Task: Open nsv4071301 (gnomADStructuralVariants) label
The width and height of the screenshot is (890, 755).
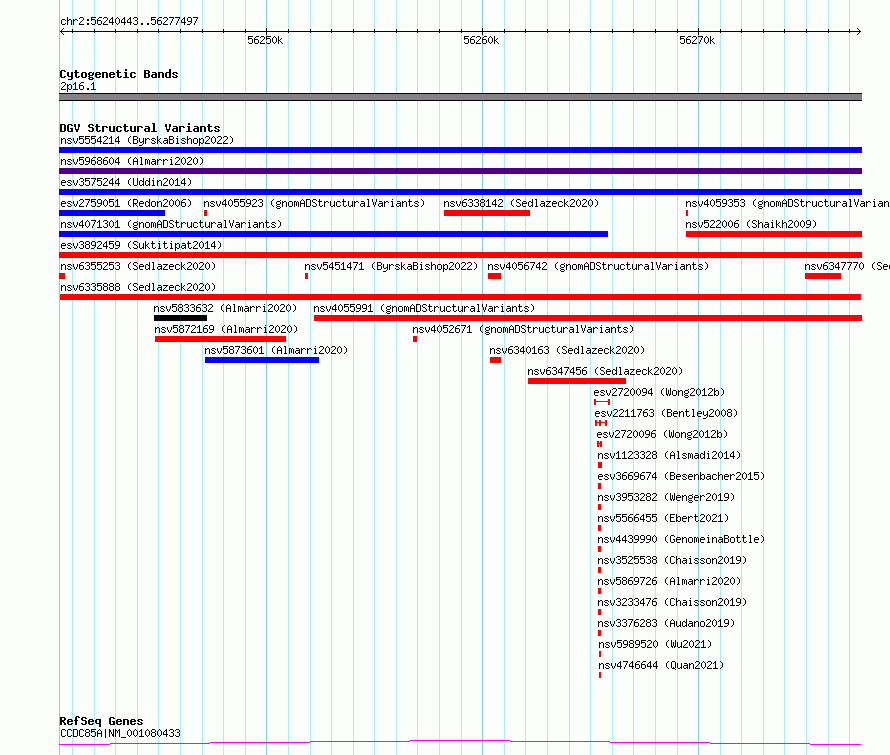Action: click(x=171, y=224)
